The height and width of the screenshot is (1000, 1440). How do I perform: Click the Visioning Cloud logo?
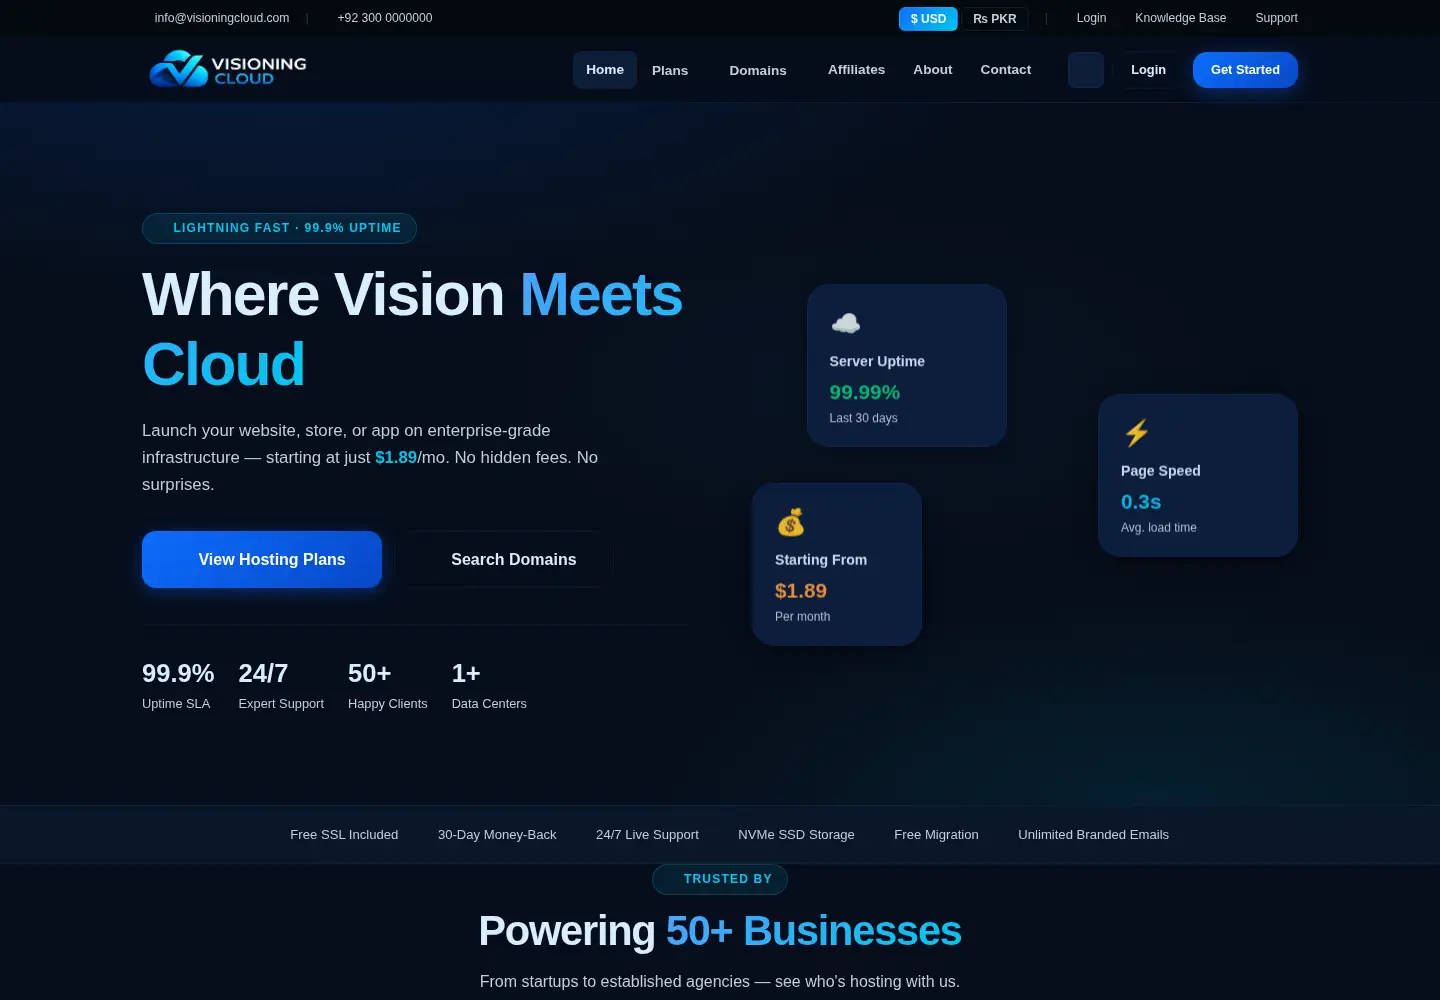point(228,69)
